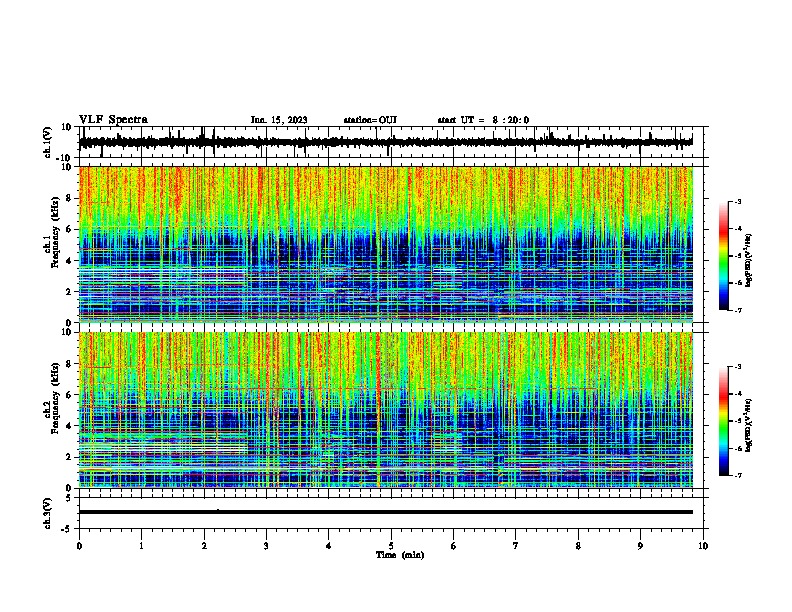Viewport: 792px width, 612px height.
Task: Click the "-5" tick of ch.3 voltage axis
Action: [67, 529]
